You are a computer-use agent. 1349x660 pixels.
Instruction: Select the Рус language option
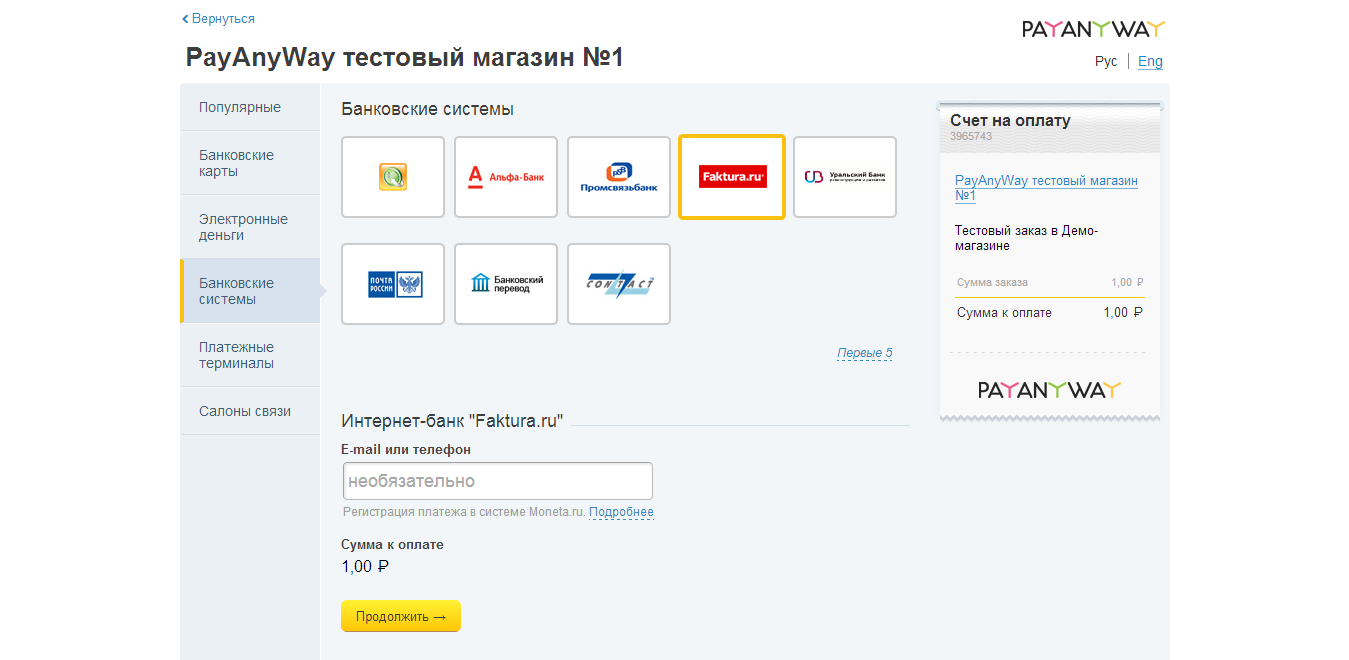click(x=1106, y=61)
